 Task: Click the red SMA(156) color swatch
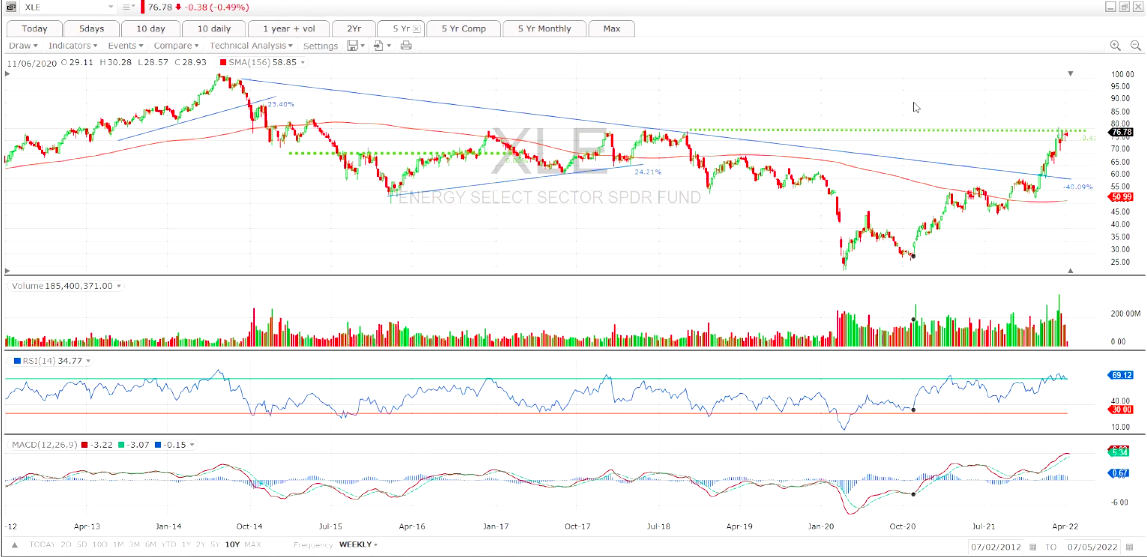[x=225, y=63]
